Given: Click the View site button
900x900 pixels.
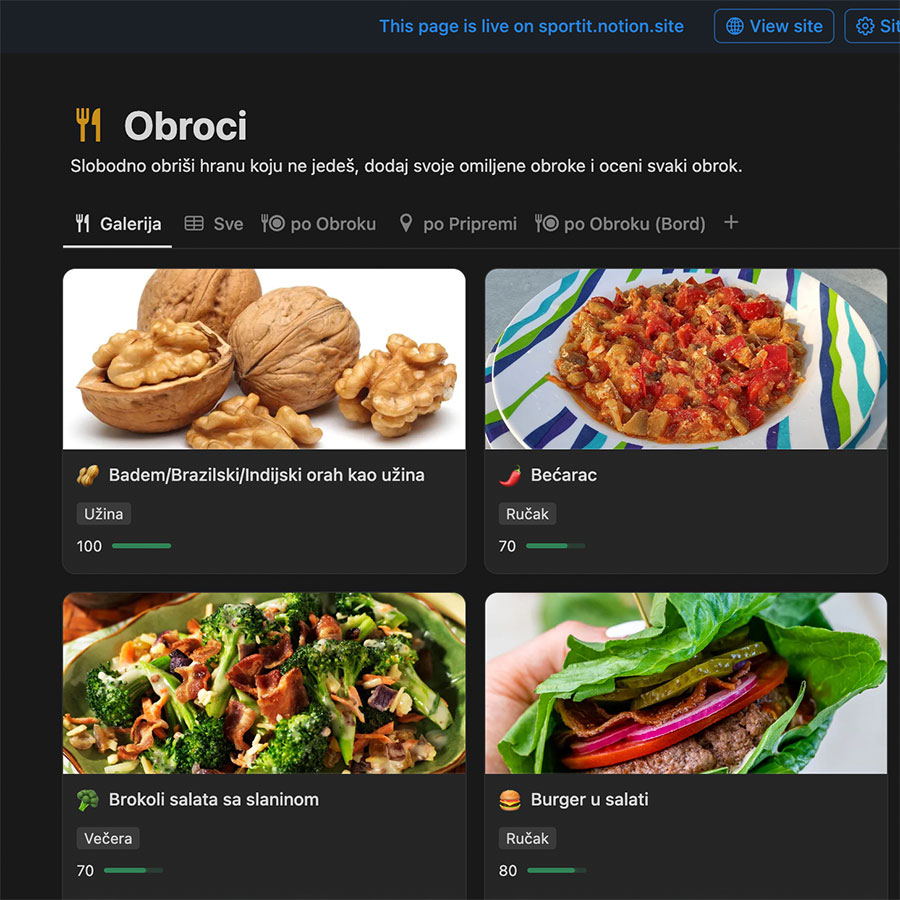Looking at the screenshot, I should tap(774, 26).
